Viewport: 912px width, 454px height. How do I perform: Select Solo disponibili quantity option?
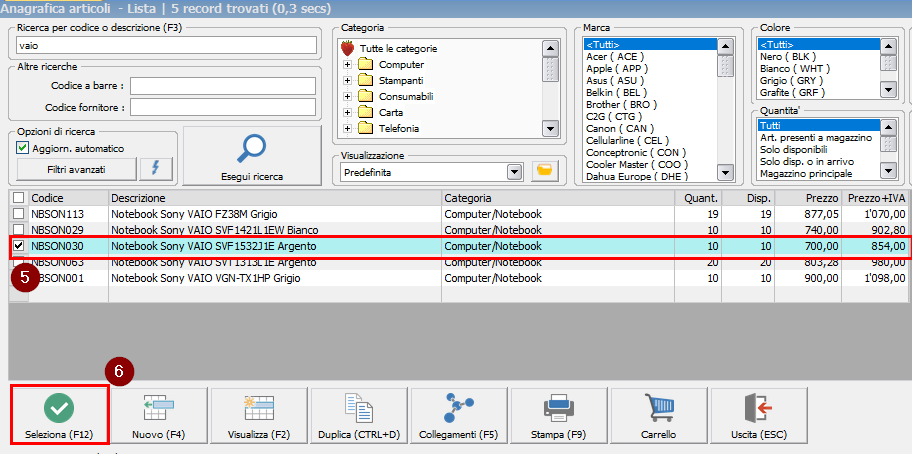tap(819, 149)
